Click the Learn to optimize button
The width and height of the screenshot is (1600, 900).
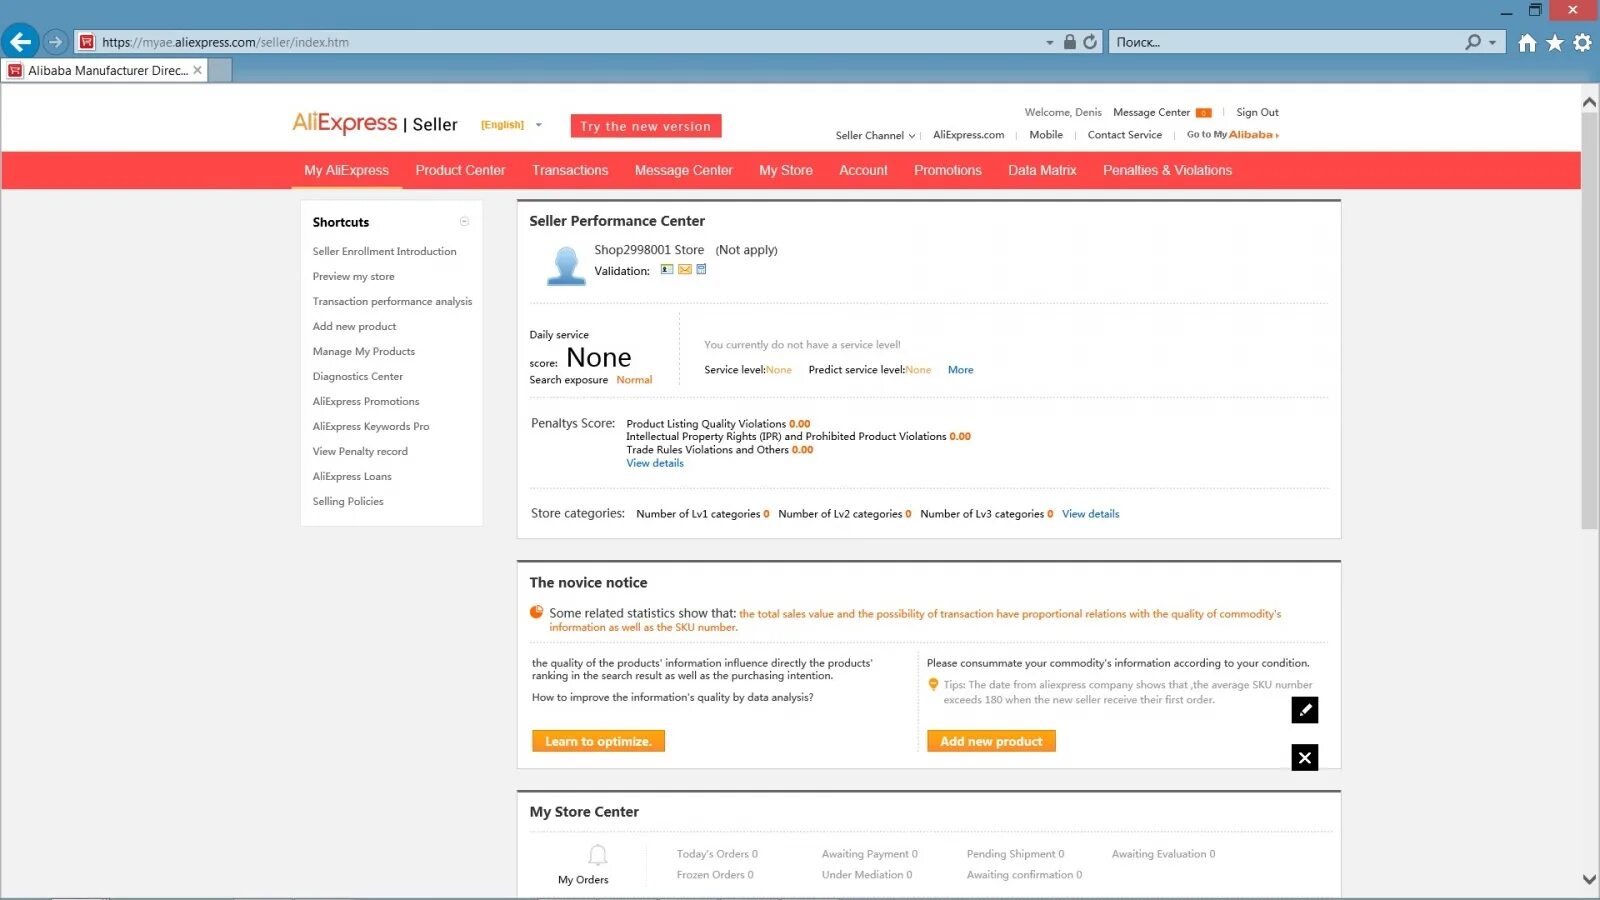(598, 741)
